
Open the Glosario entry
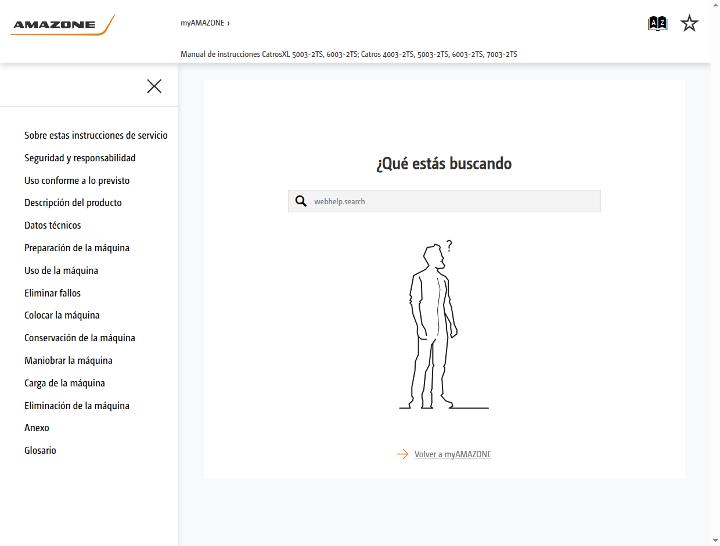click(x=40, y=450)
